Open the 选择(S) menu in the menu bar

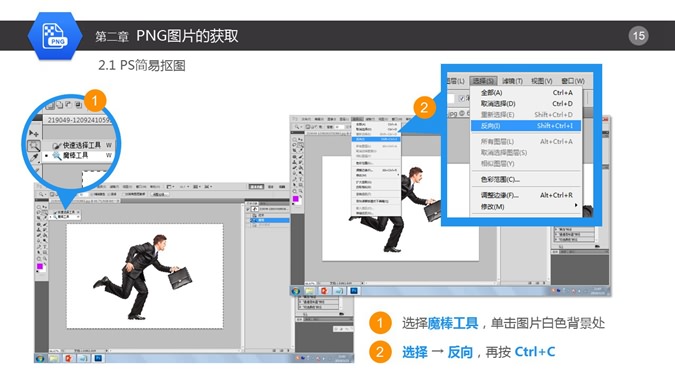click(x=483, y=81)
